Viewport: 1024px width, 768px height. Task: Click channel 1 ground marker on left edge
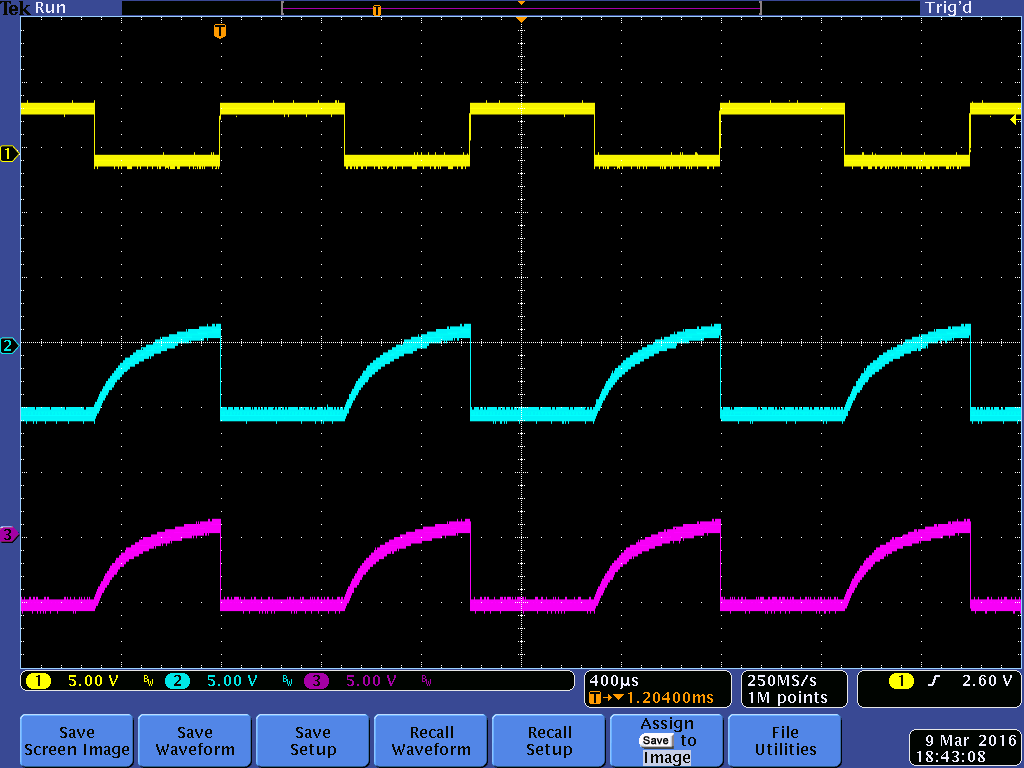(x=9, y=154)
